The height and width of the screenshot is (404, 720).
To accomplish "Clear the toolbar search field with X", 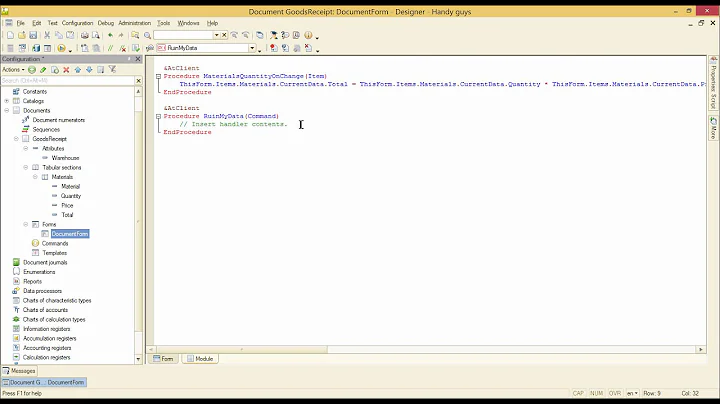I will pos(224,35).
